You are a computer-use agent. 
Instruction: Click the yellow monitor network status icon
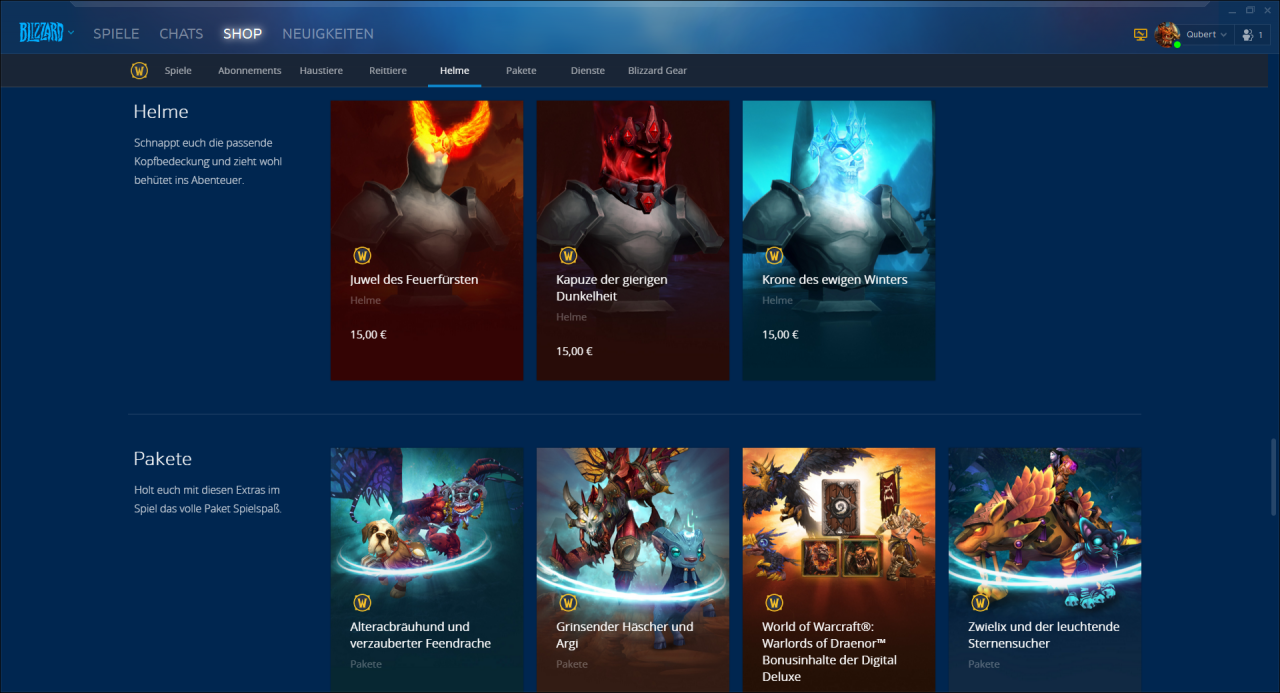[x=1140, y=35]
